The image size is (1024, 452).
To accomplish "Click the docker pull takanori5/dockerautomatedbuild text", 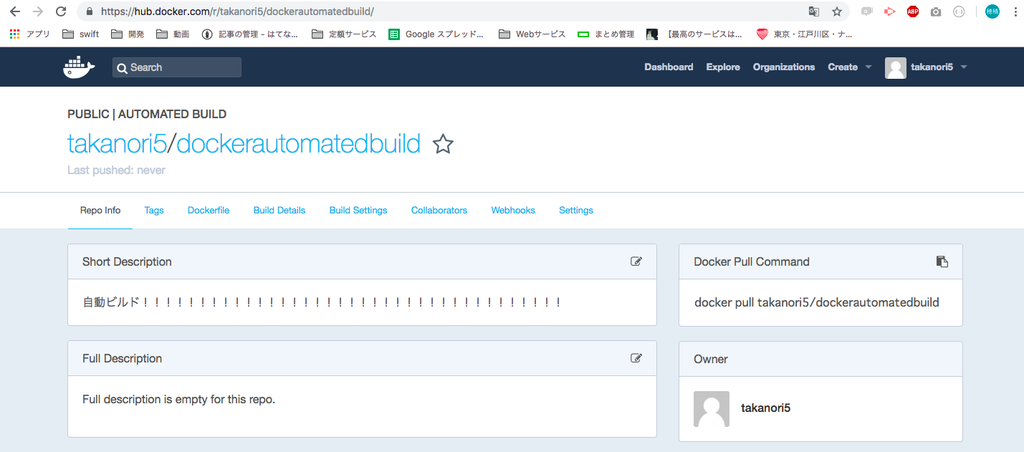I will (816, 302).
